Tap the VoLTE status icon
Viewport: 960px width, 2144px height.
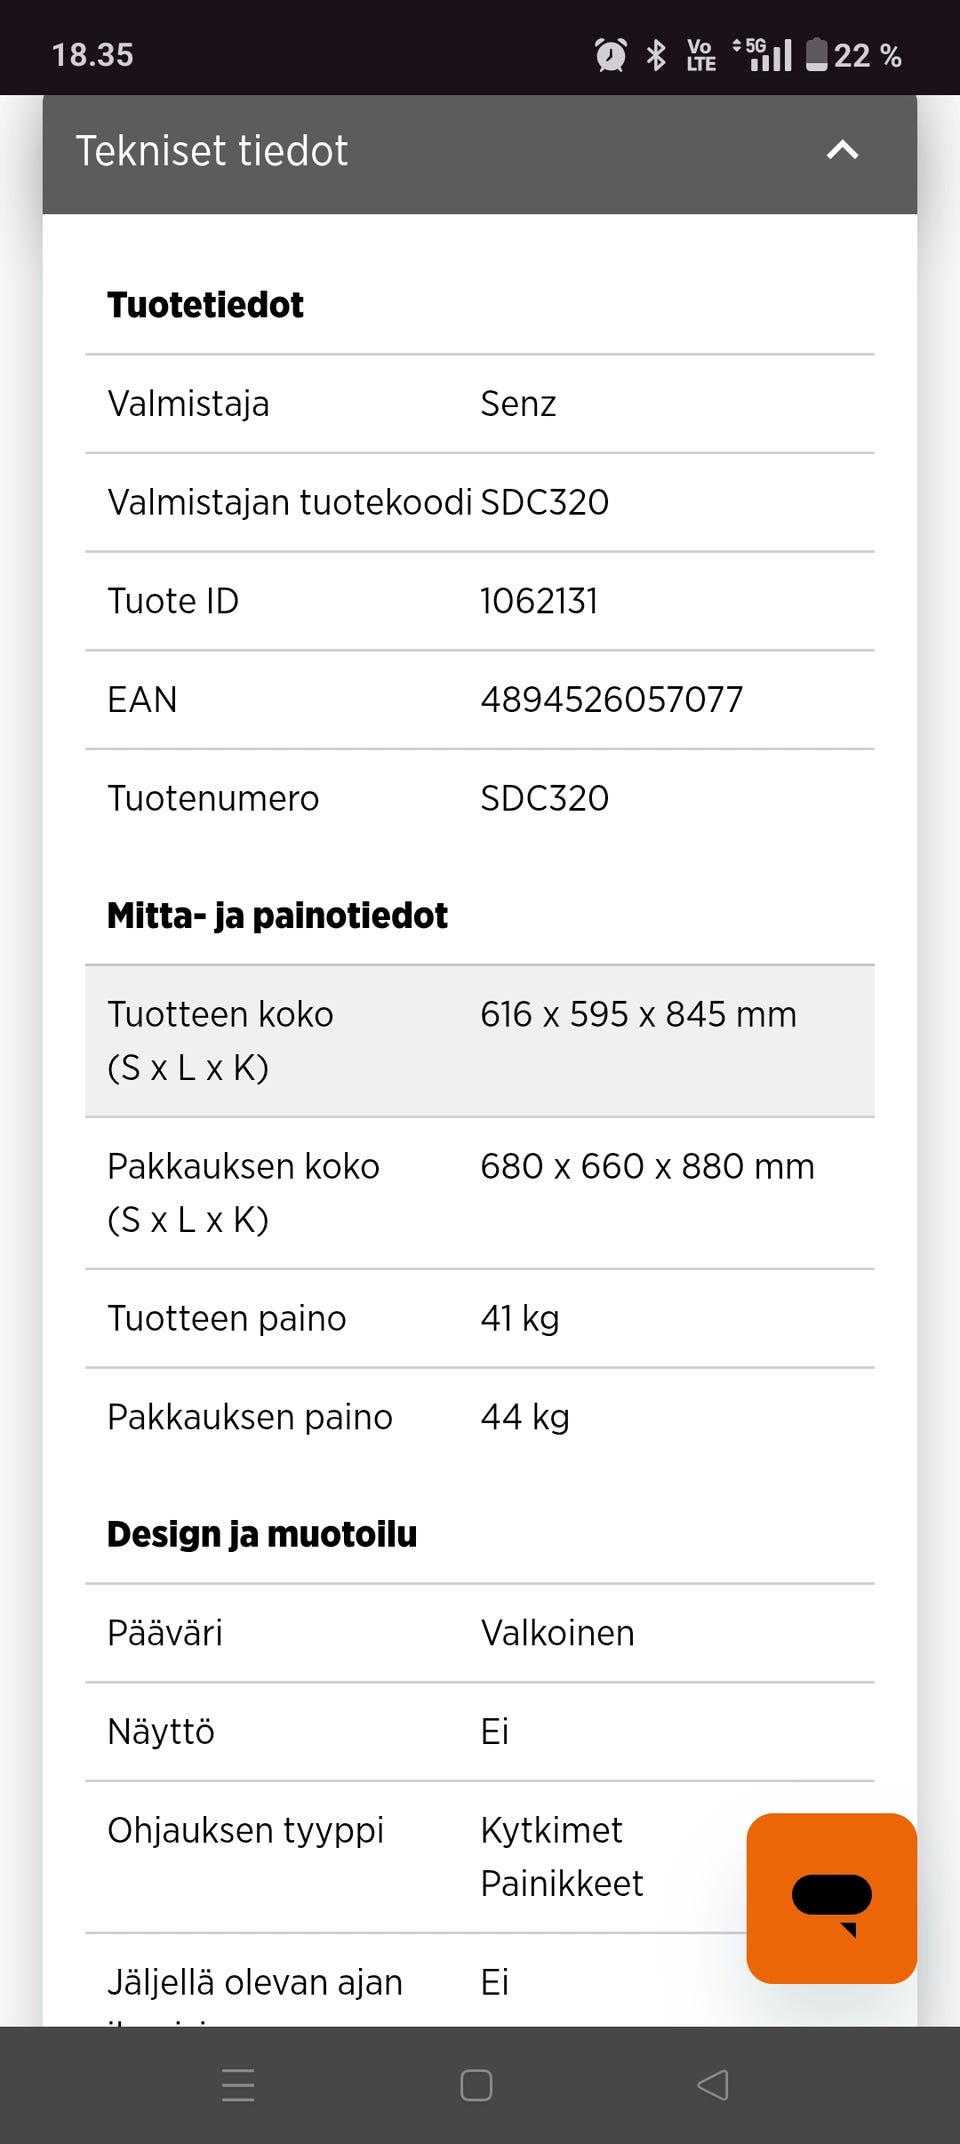tap(701, 55)
